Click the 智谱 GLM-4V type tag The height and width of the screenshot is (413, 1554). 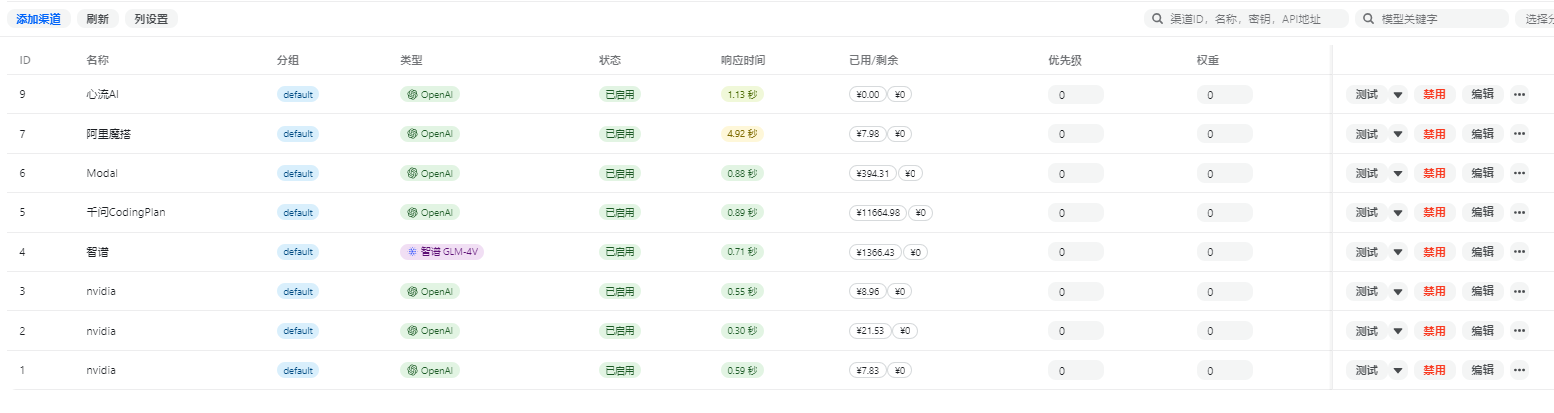442,252
